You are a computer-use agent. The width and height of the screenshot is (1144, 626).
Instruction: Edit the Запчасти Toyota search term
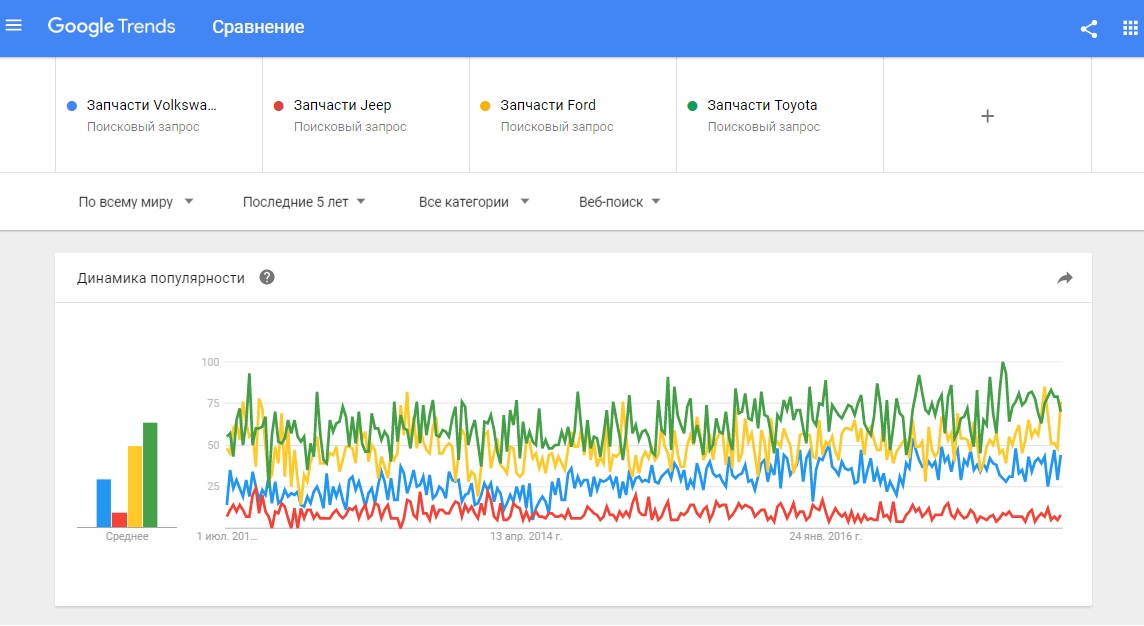point(762,105)
